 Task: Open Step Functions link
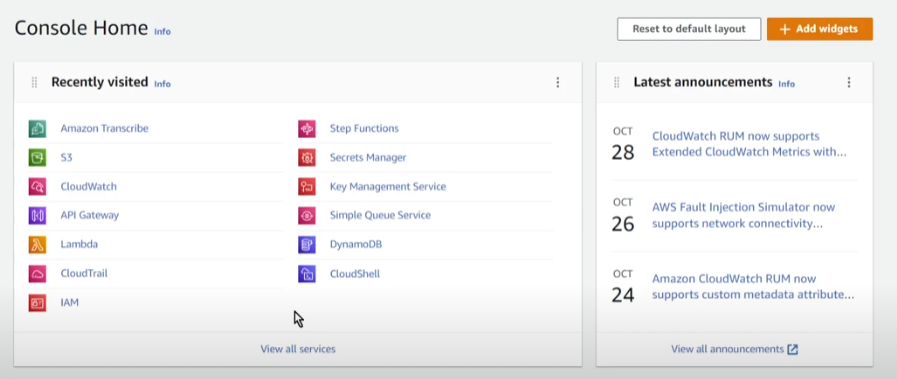364,129
